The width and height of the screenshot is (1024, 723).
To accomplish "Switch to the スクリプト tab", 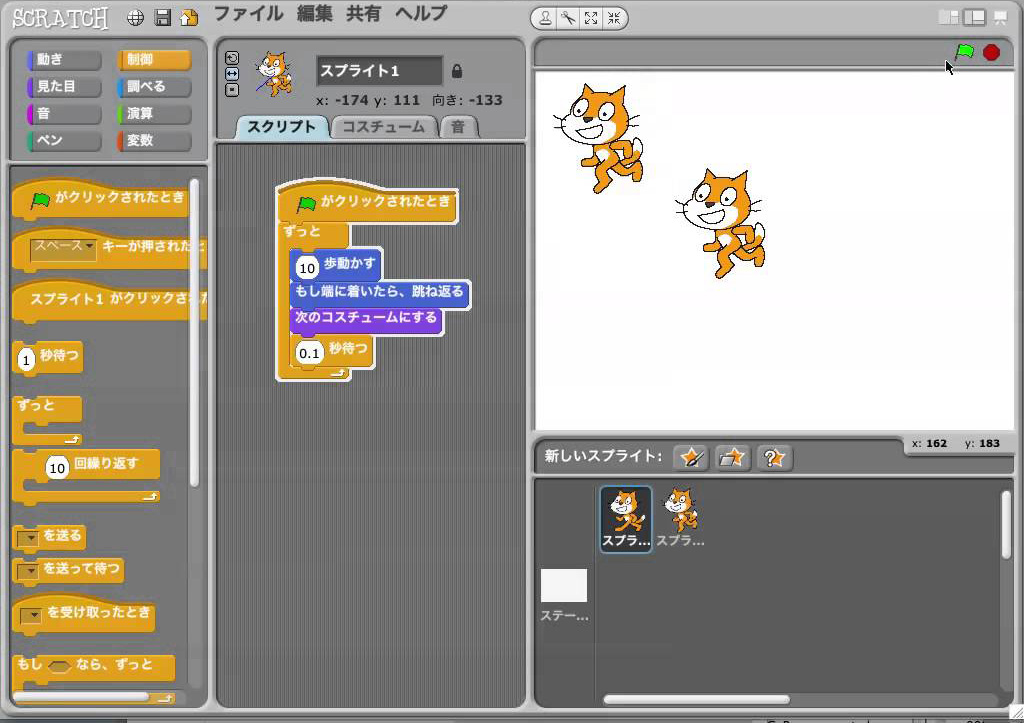I will pyautogui.click(x=281, y=127).
